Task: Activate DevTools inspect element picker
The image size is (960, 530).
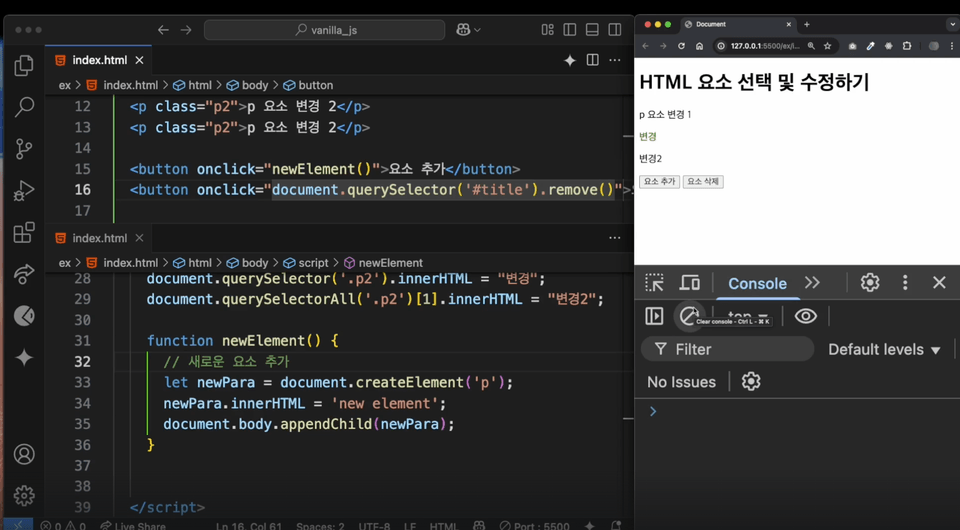Action: pos(654,282)
